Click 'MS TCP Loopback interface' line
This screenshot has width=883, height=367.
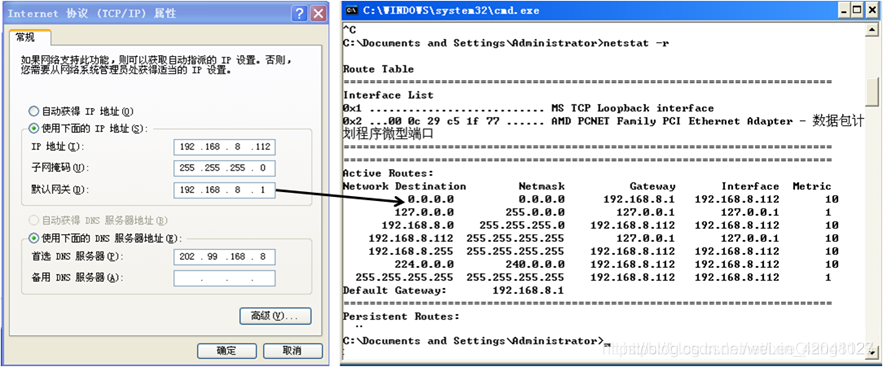coord(632,108)
